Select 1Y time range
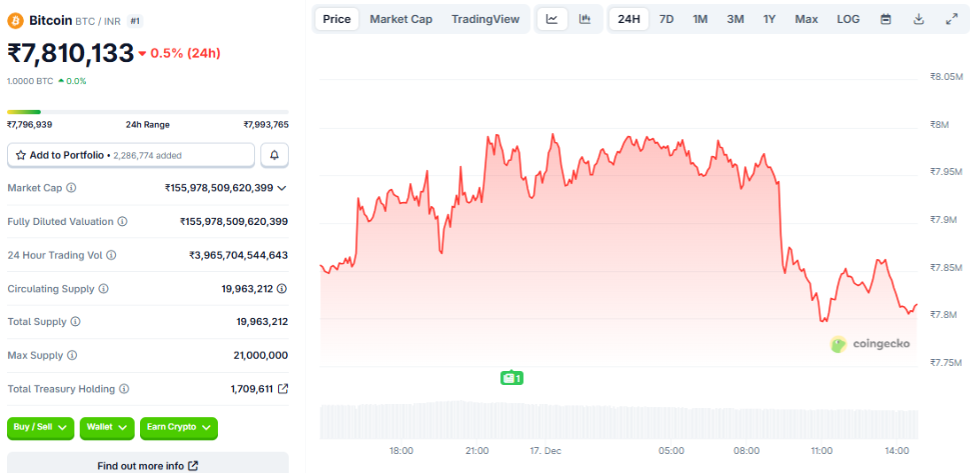 point(769,19)
